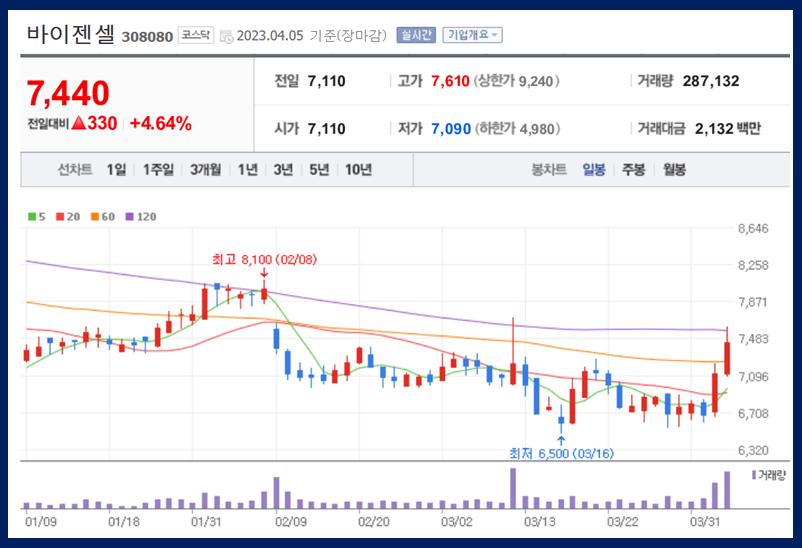The height and width of the screenshot is (548, 802).
Task: Open the 기업개요 dropdown
Action: (x=472, y=35)
